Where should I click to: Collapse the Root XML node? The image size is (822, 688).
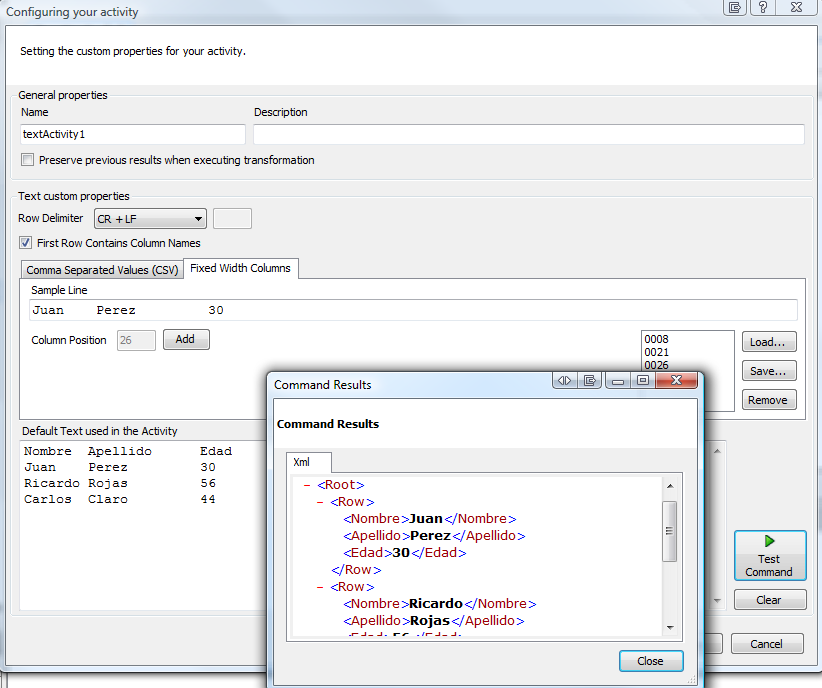(307, 485)
